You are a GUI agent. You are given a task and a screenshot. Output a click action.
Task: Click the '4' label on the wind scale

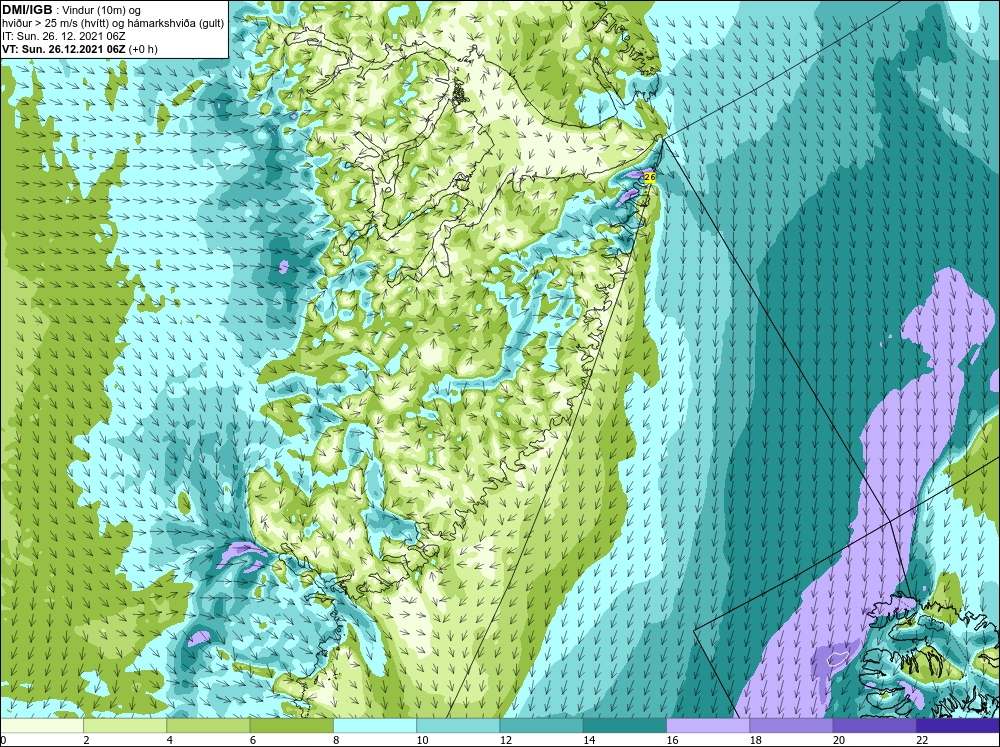[169, 740]
